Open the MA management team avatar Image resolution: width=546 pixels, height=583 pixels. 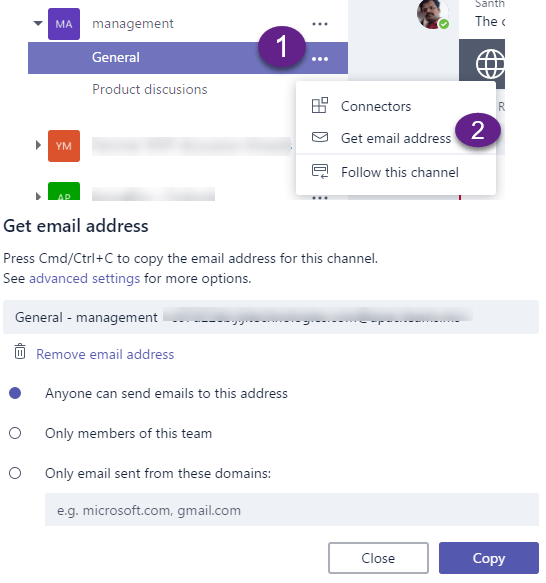tap(64, 24)
